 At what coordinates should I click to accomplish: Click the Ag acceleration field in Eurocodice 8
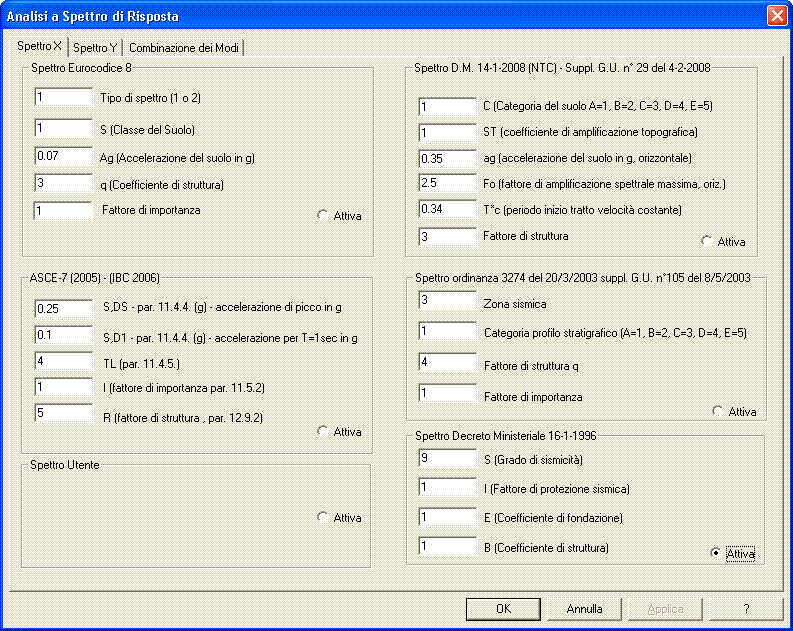pyautogui.click(x=63, y=156)
